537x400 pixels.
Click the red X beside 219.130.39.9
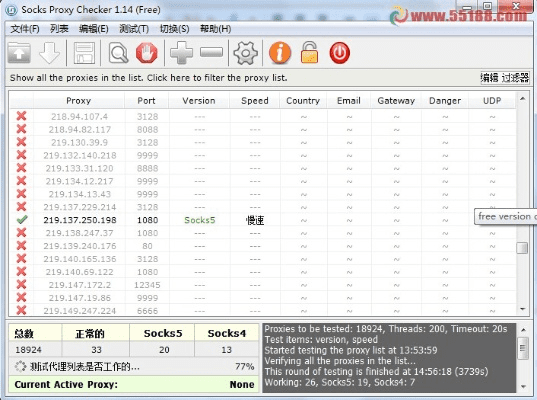[21, 142]
